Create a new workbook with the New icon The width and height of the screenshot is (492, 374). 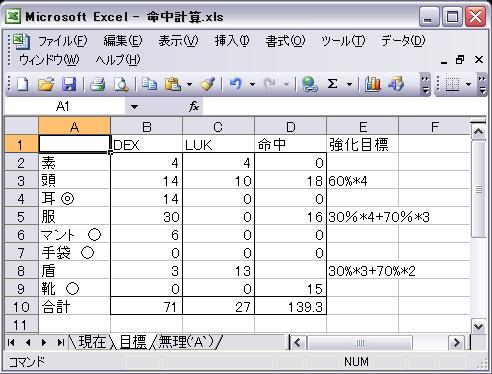pyautogui.click(x=22, y=84)
